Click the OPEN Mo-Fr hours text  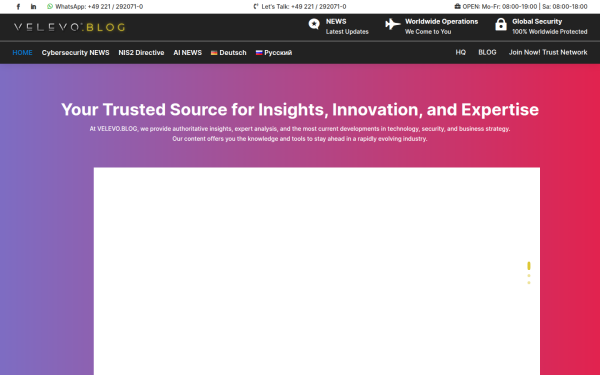pyautogui.click(x=525, y=7)
